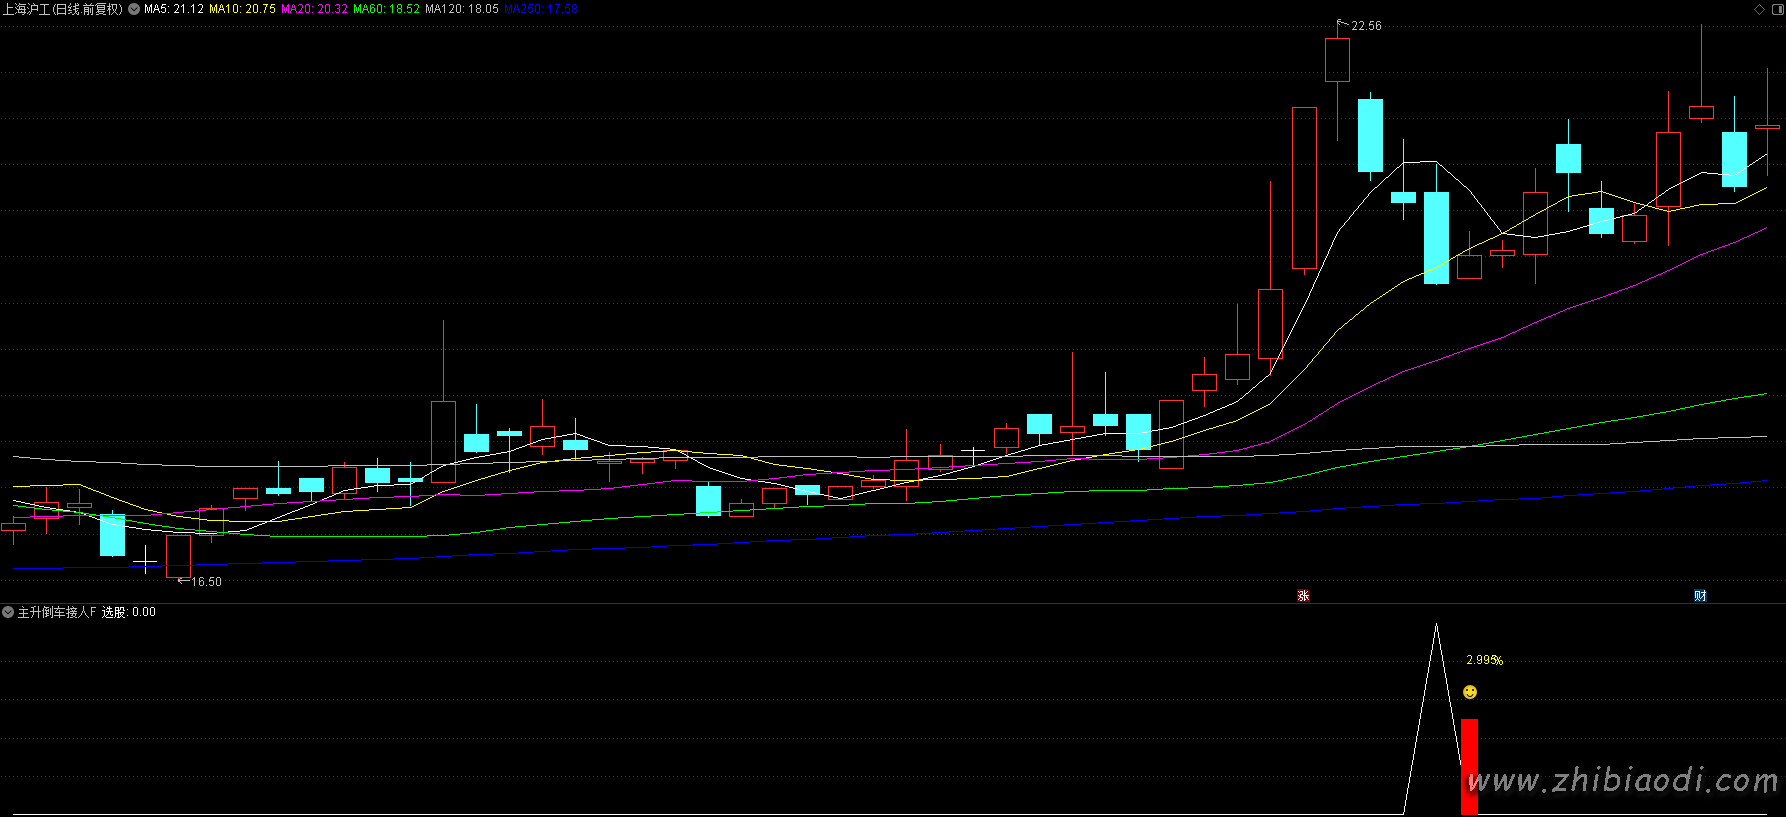This screenshot has width=1786, height=817.
Task: Select the MA60: 18.52 label
Action: (386, 9)
